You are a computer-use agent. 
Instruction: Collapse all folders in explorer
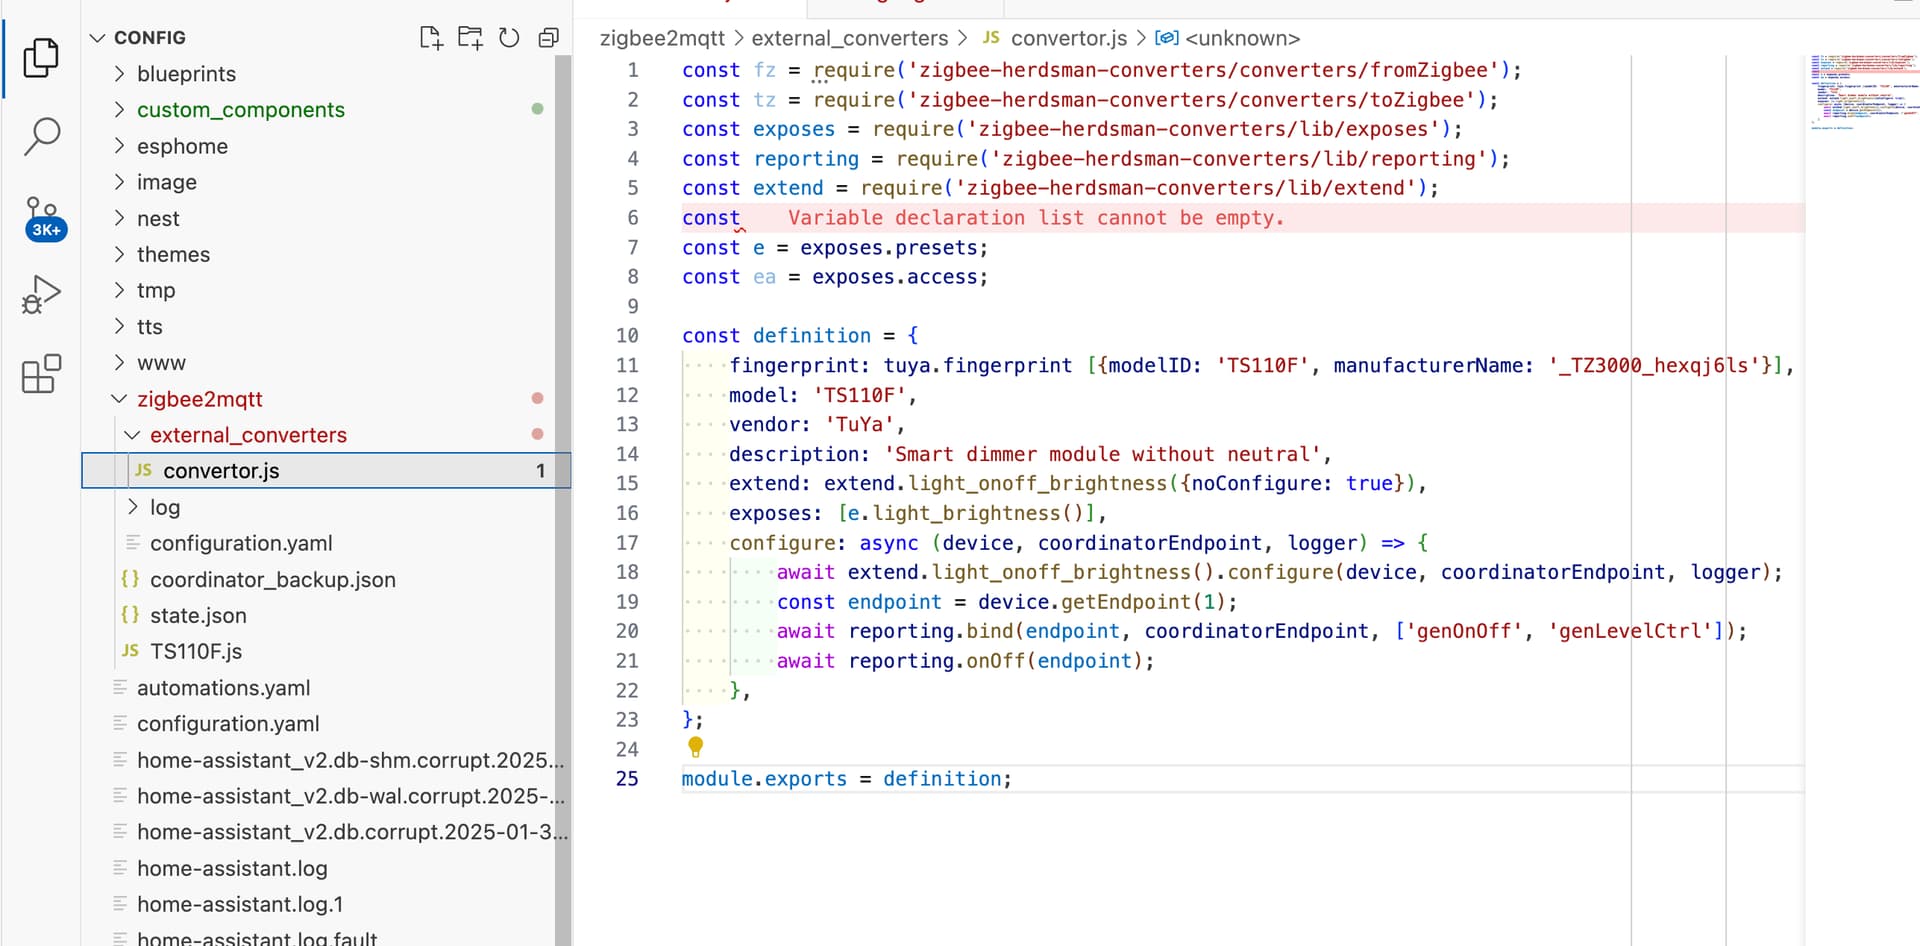click(x=548, y=38)
